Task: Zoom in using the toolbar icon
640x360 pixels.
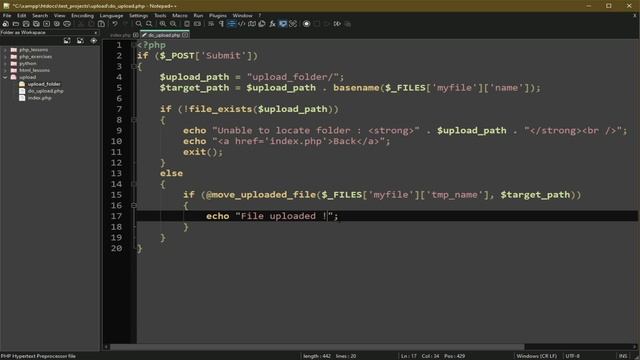Action: tap(163, 24)
